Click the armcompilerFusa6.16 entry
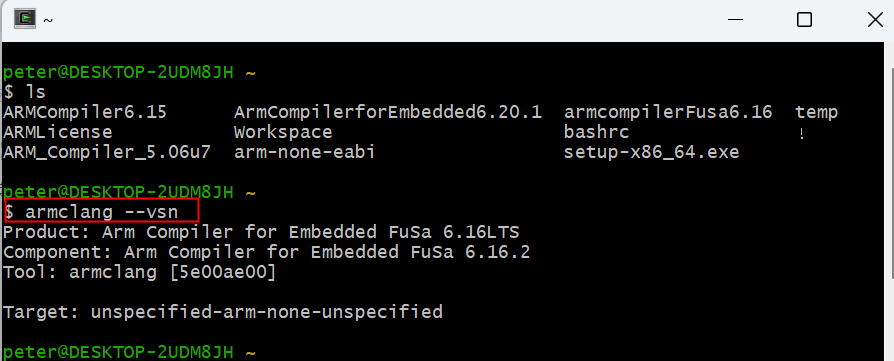894x361 pixels. click(x=668, y=112)
